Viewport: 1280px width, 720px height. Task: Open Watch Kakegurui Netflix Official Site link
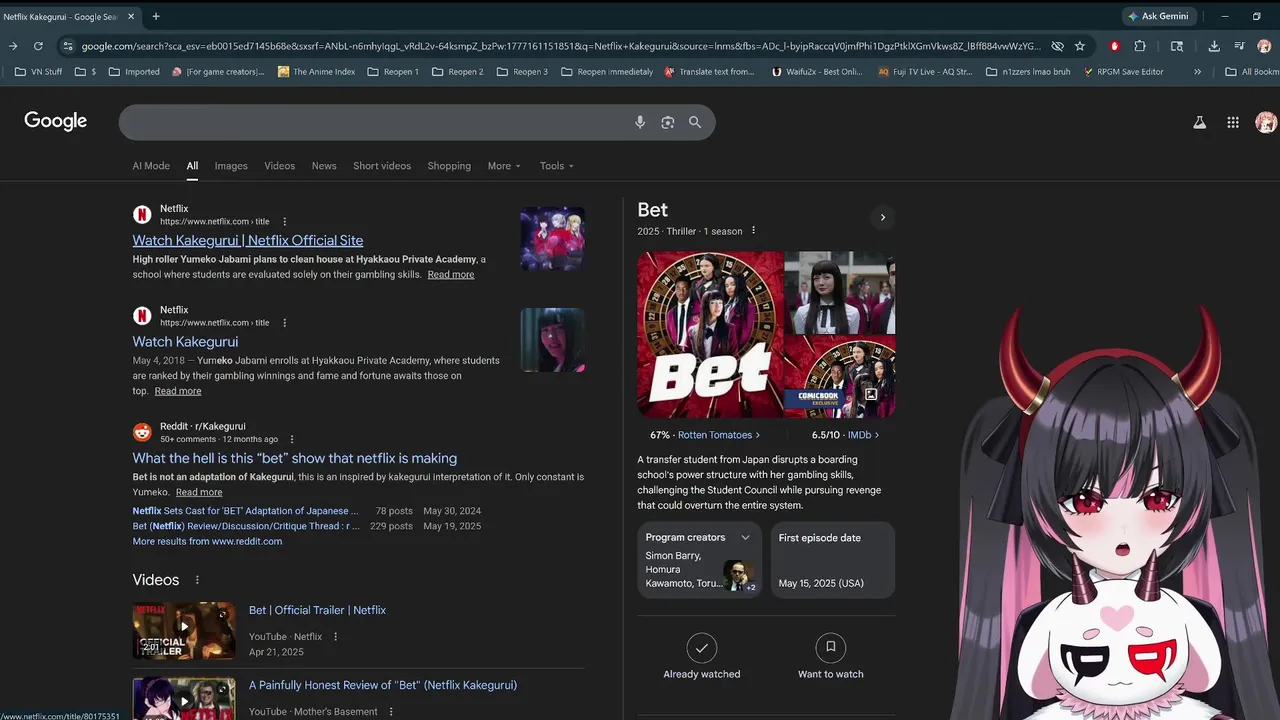click(x=248, y=240)
